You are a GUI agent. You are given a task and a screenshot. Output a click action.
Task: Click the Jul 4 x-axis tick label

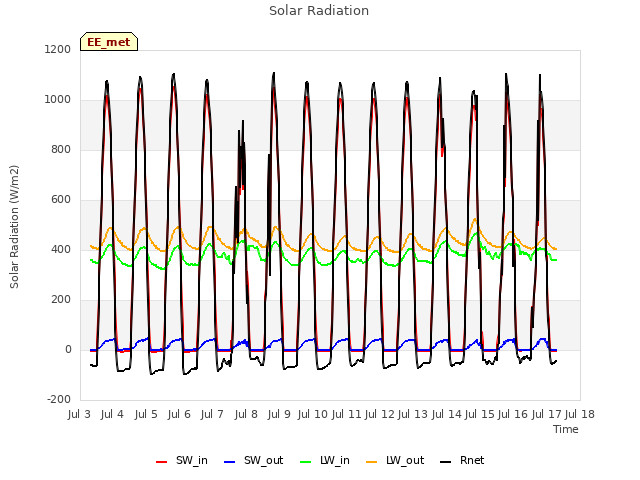pos(112,414)
